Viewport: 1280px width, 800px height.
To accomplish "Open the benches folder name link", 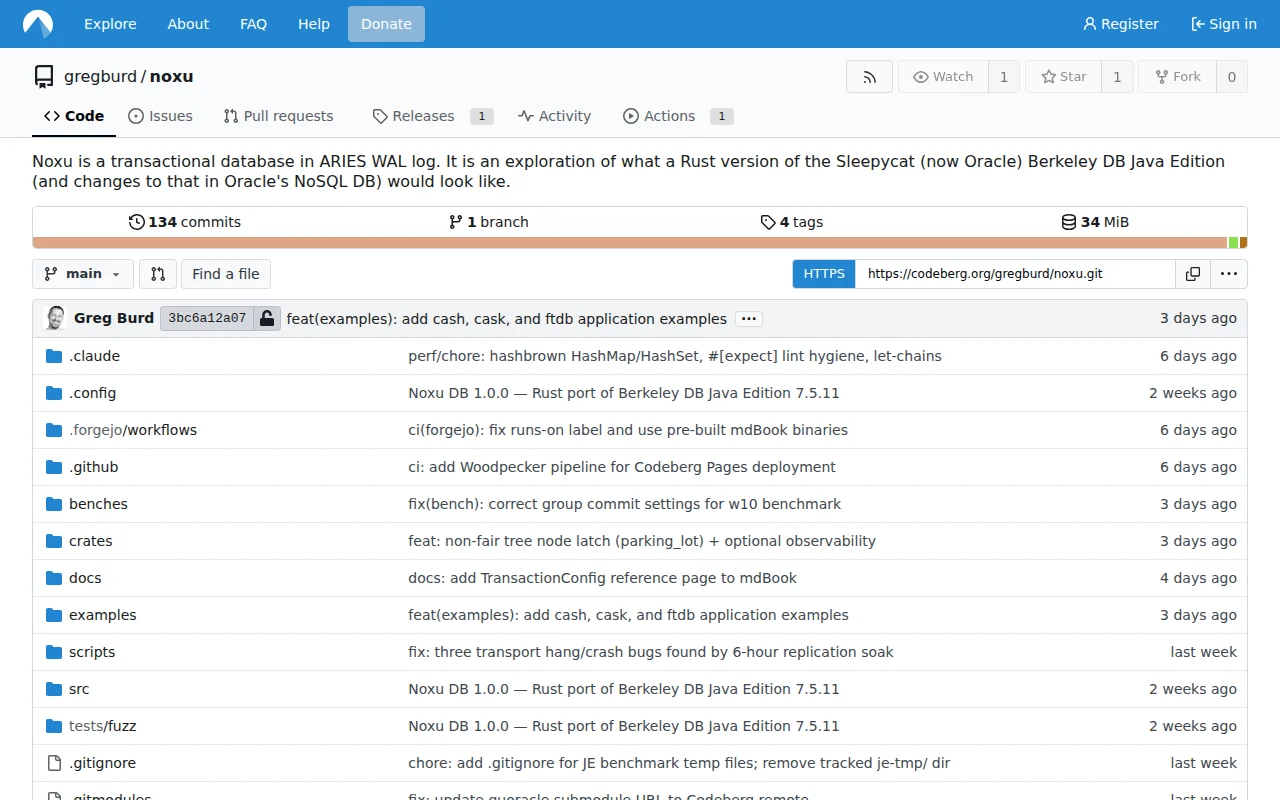I will pos(98,504).
